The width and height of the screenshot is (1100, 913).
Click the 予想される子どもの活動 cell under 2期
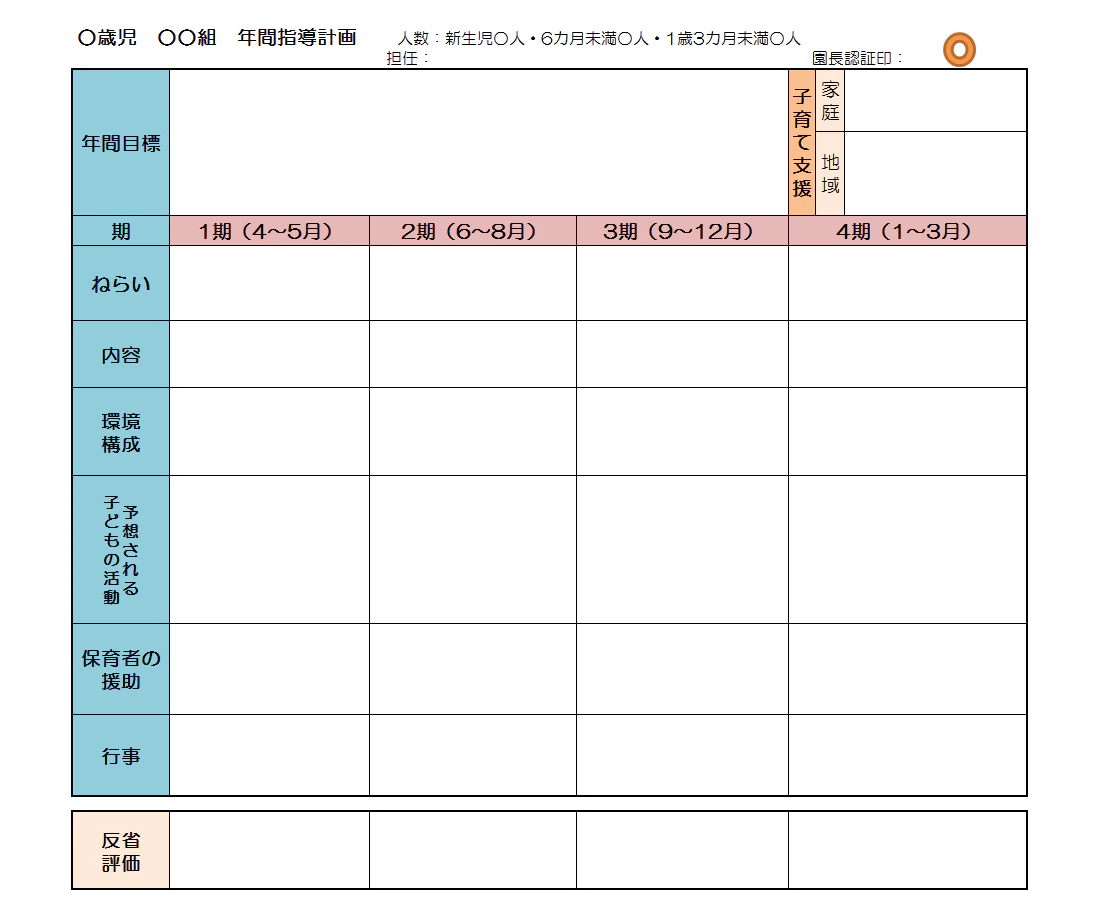[473, 549]
